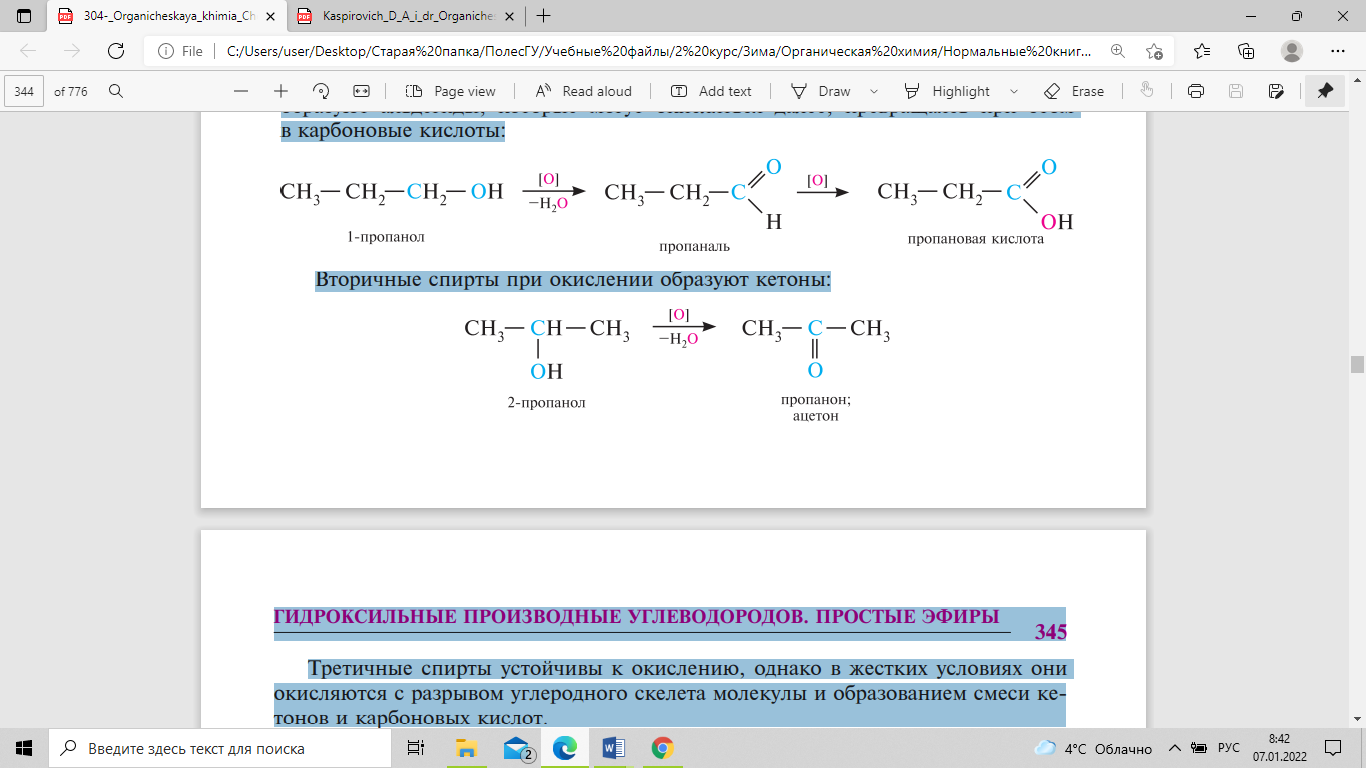Open Mail app from taskbar

coord(516,748)
